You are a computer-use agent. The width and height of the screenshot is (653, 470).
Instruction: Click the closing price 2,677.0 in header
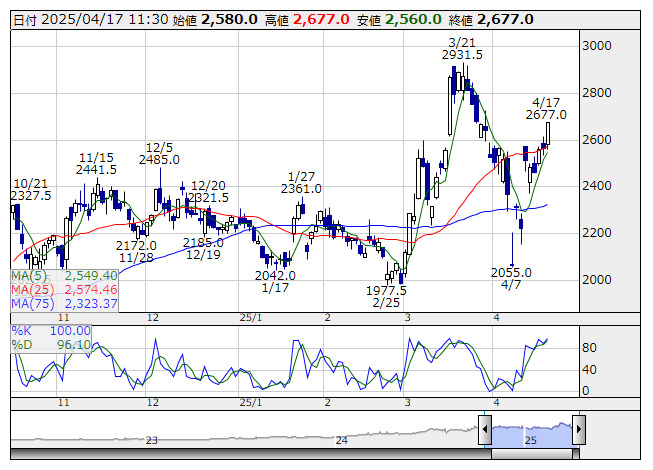click(505, 20)
